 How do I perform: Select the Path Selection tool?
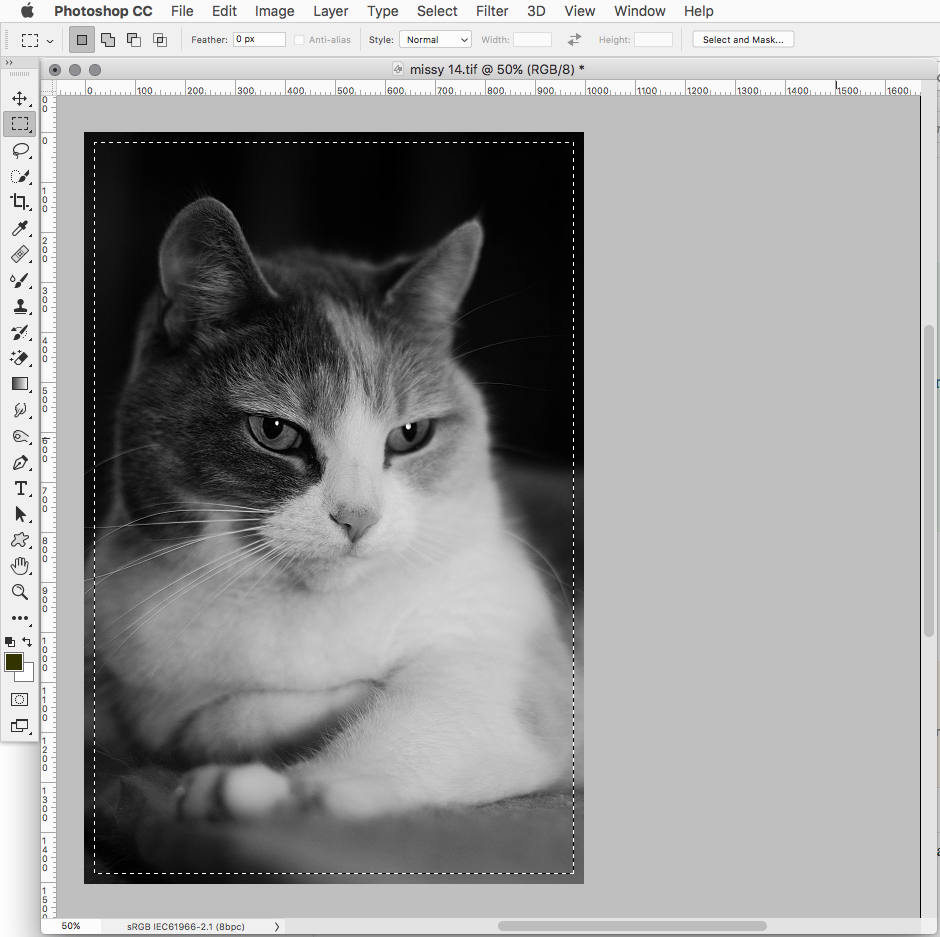coord(20,514)
